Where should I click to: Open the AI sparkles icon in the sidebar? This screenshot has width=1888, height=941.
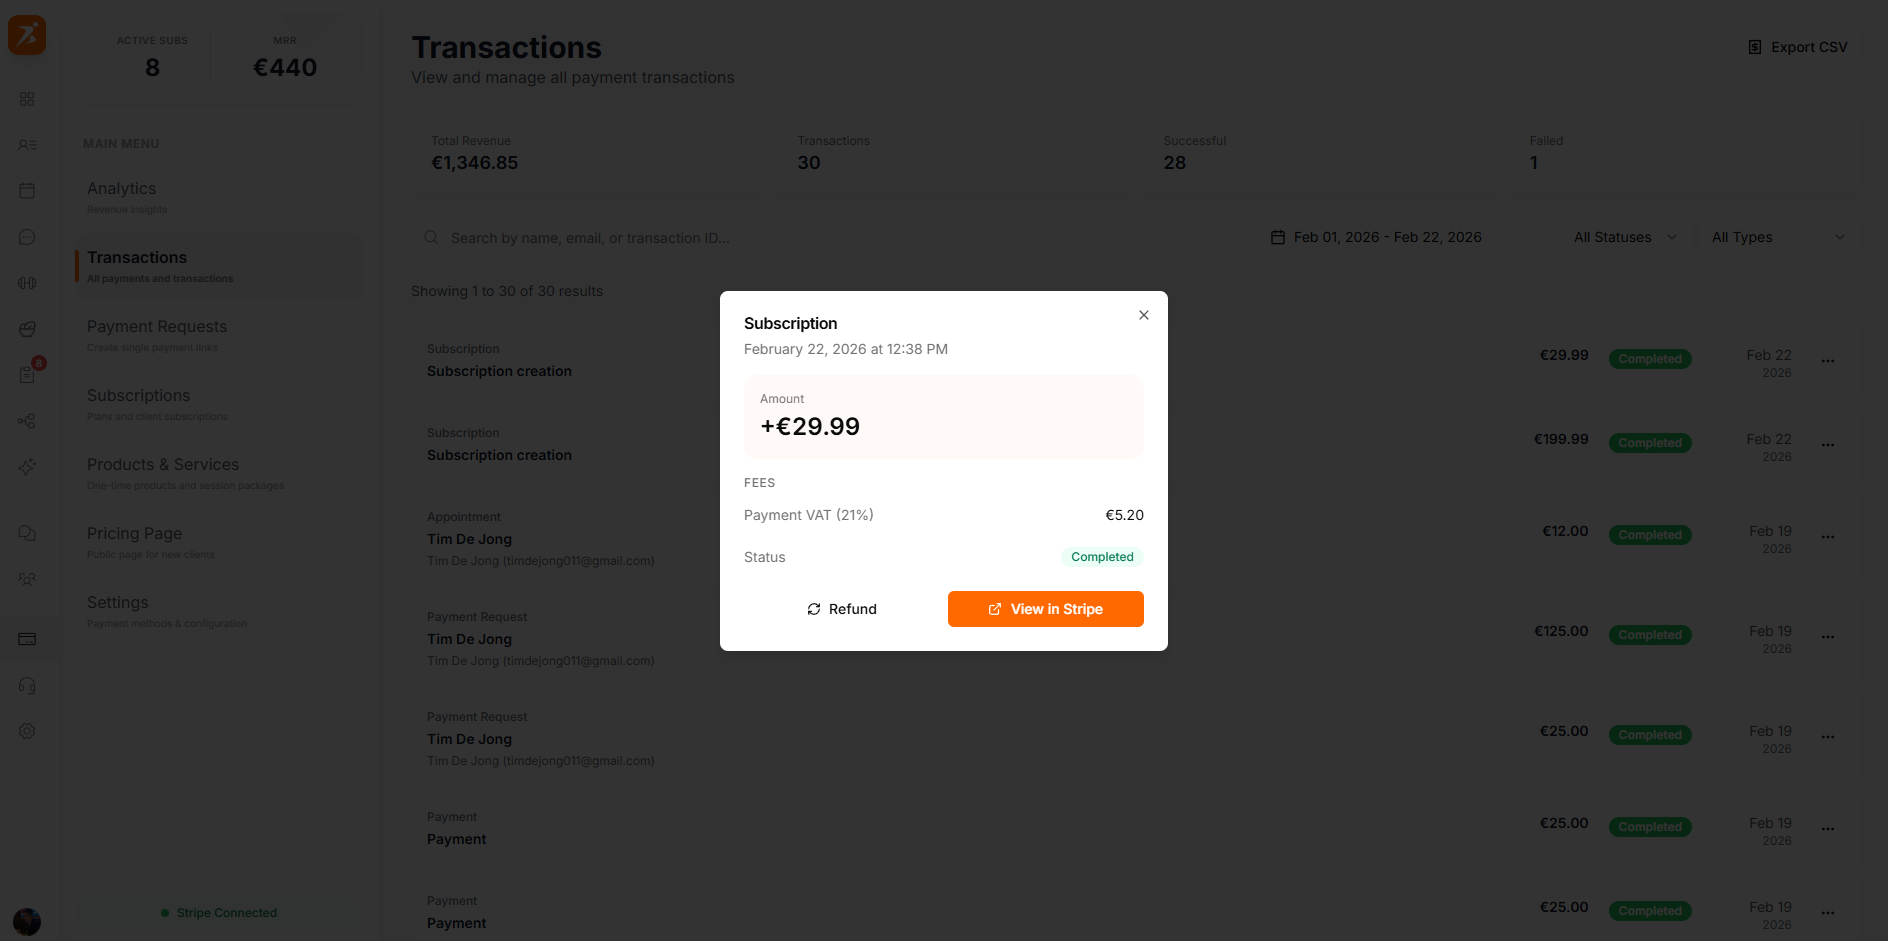[27, 467]
